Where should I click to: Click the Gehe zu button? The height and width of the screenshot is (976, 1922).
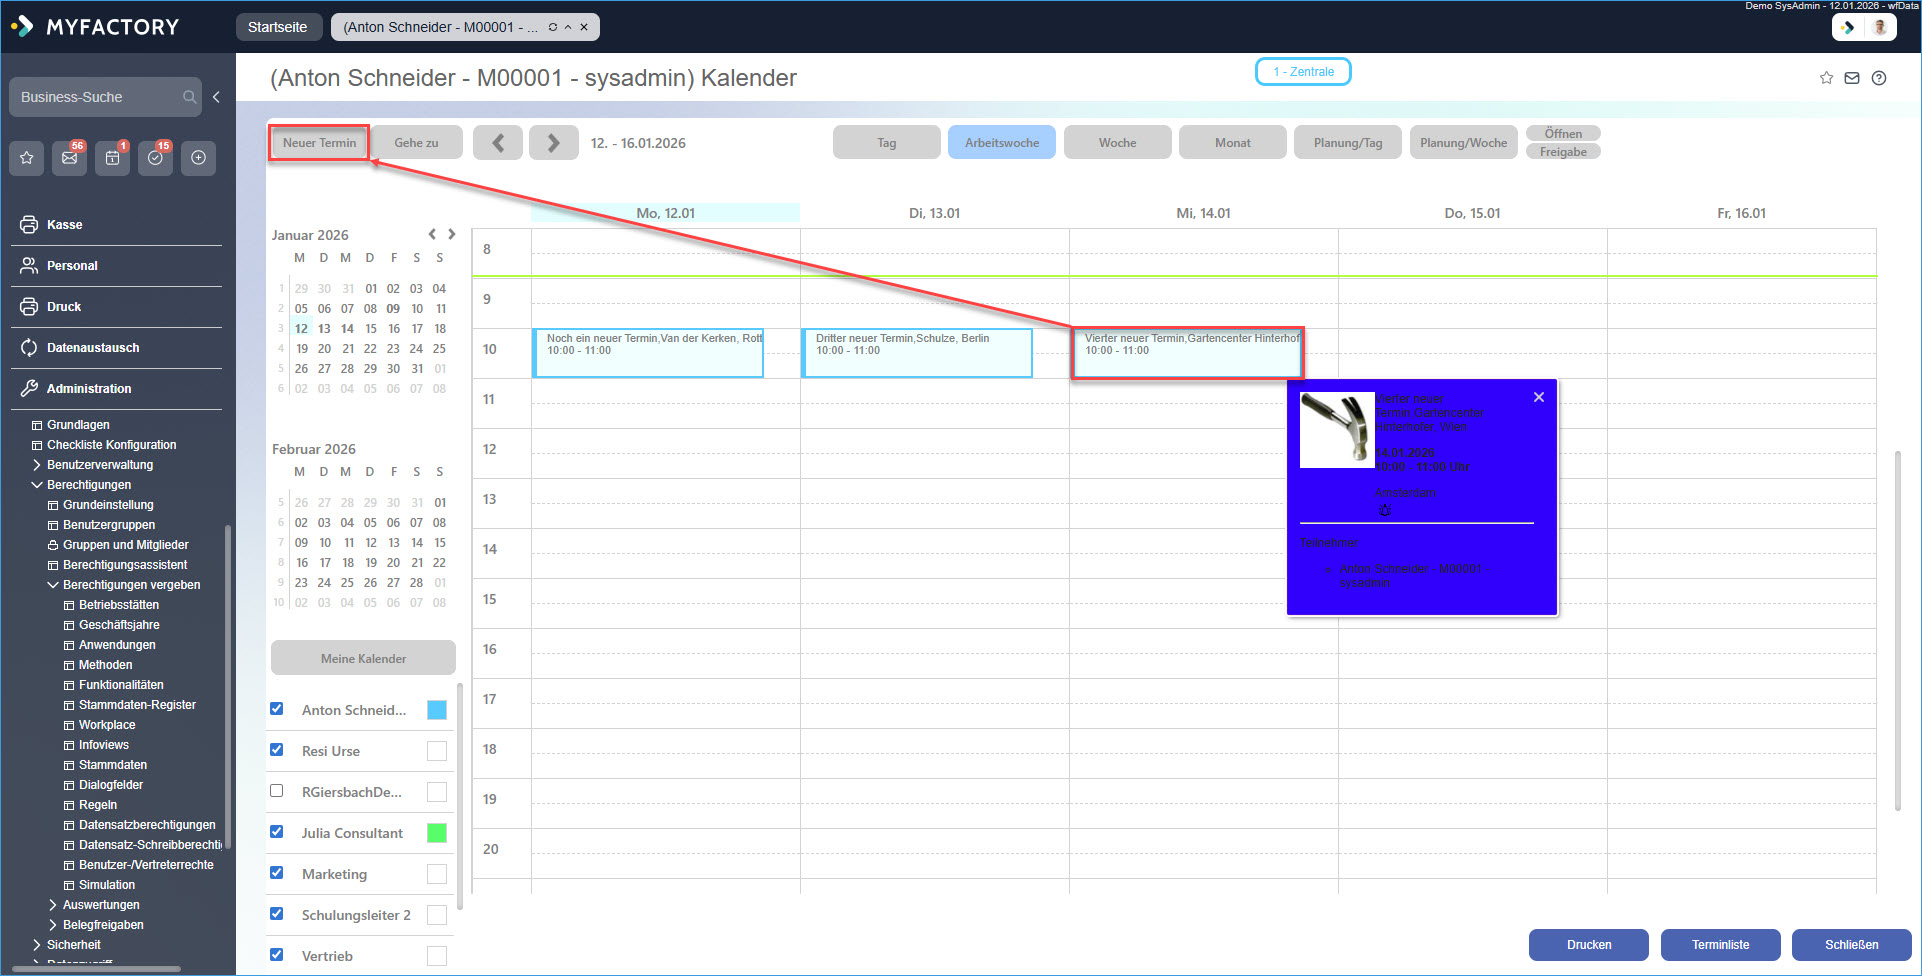(416, 143)
